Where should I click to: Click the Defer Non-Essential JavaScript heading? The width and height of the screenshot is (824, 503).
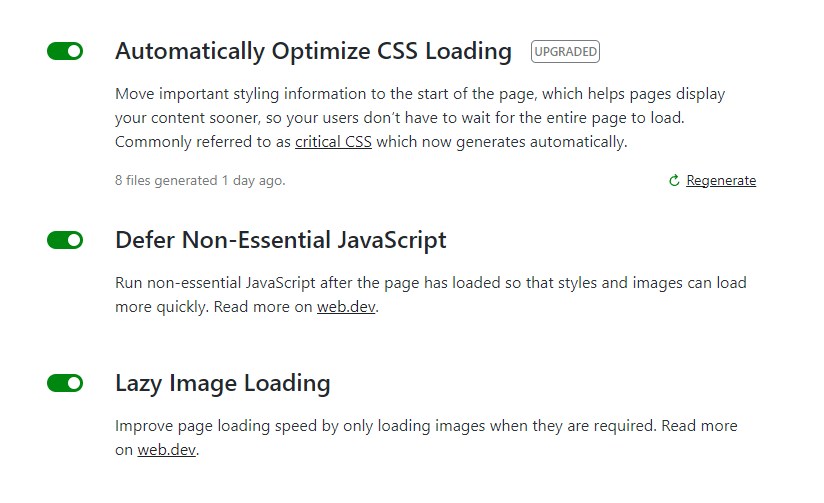click(x=281, y=240)
